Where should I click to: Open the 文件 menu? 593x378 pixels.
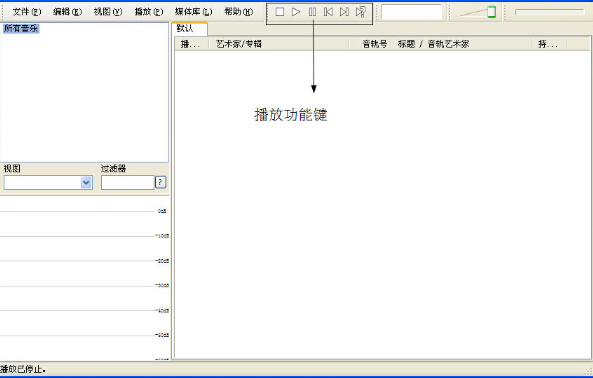26,12
